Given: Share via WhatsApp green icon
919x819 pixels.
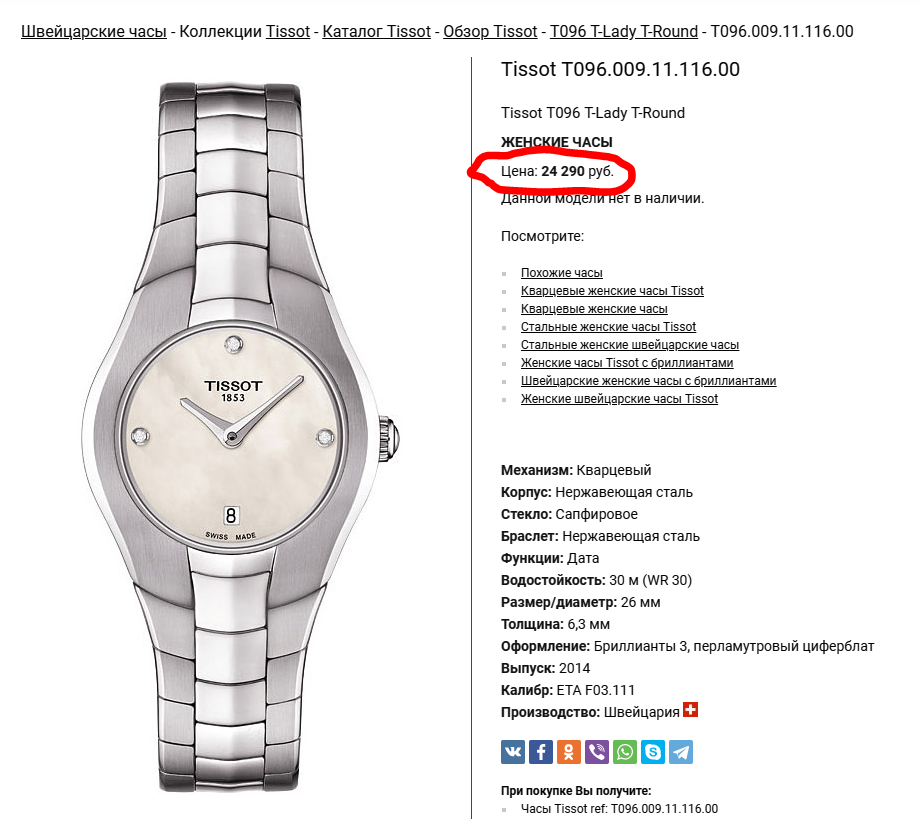Looking at the screenshot, I should [625, 752].
